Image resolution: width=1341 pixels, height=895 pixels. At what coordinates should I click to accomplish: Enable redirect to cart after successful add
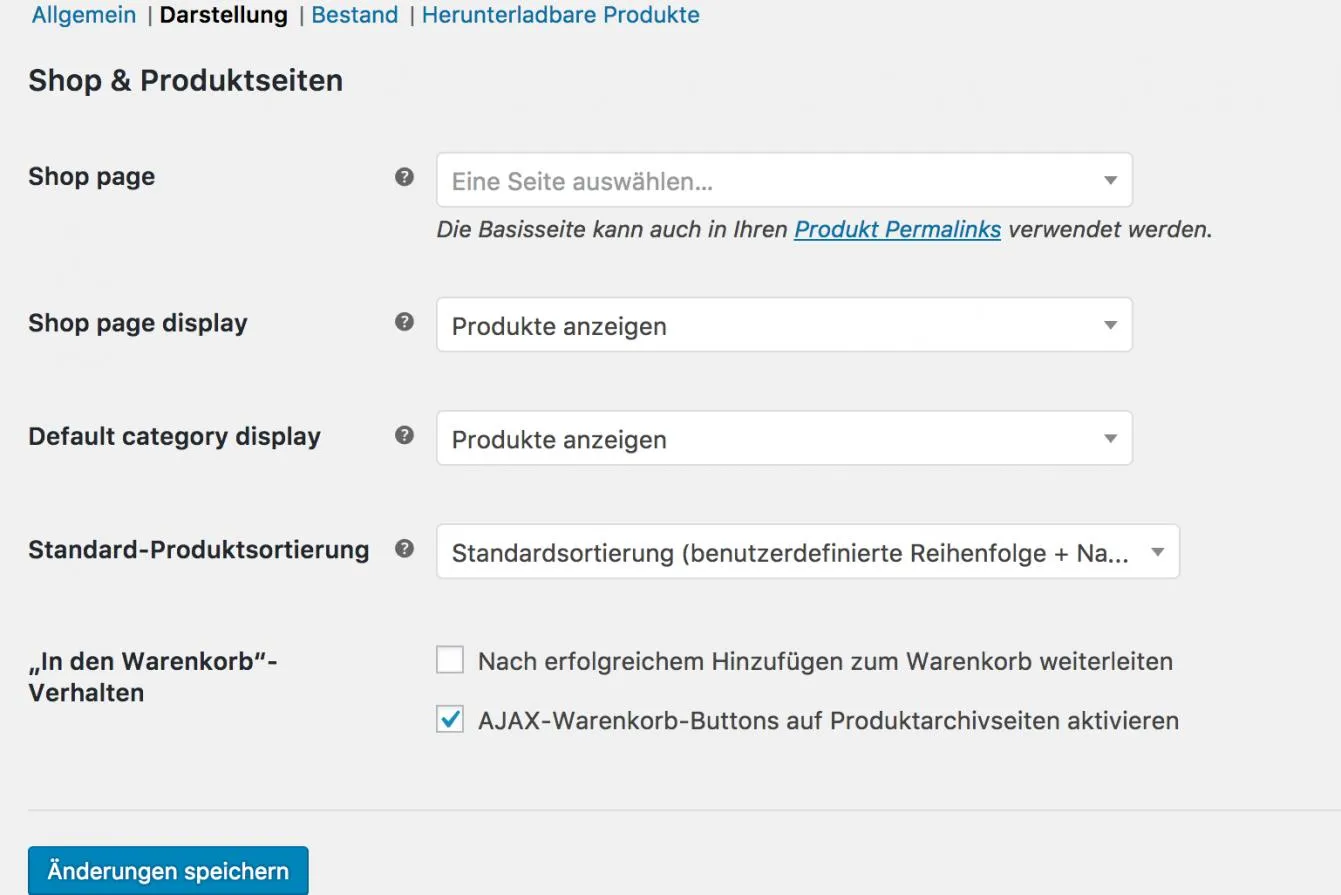[450, 660]
